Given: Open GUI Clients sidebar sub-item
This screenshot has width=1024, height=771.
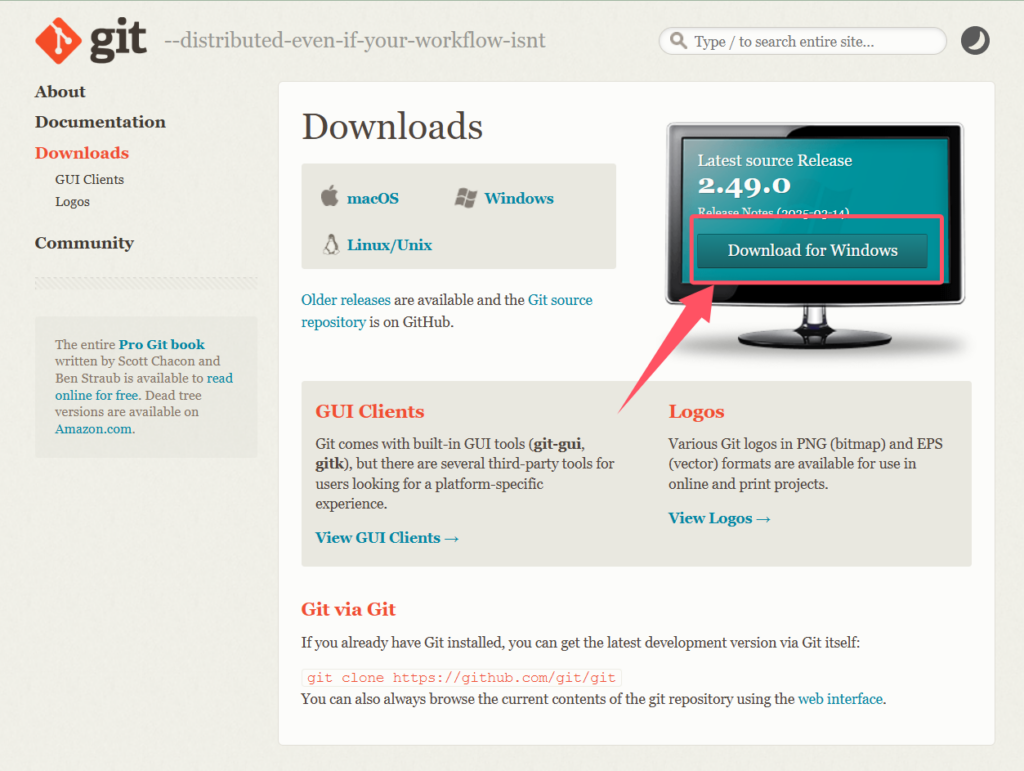Looking at the screenshot, I should pyautogui.click(x=89, y=180).
